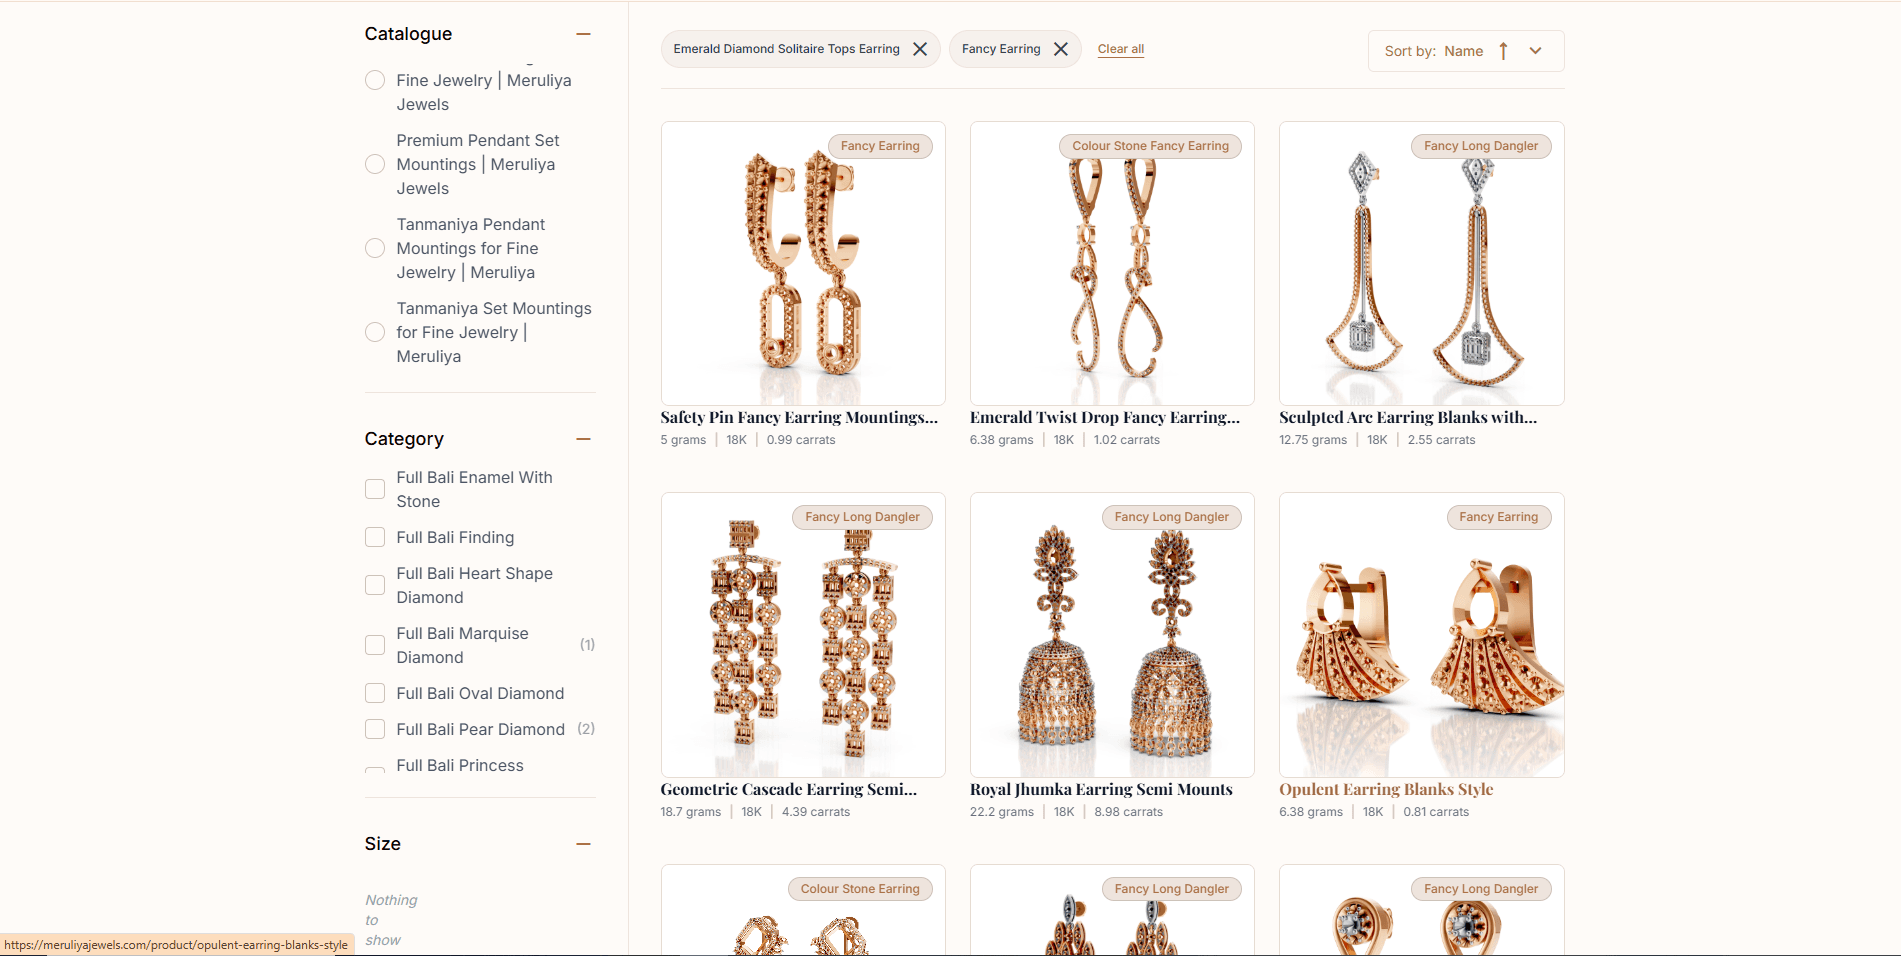Click the Clear all filters link
Viewport: 1901px width, 956px height.
tap(1121, 49)
